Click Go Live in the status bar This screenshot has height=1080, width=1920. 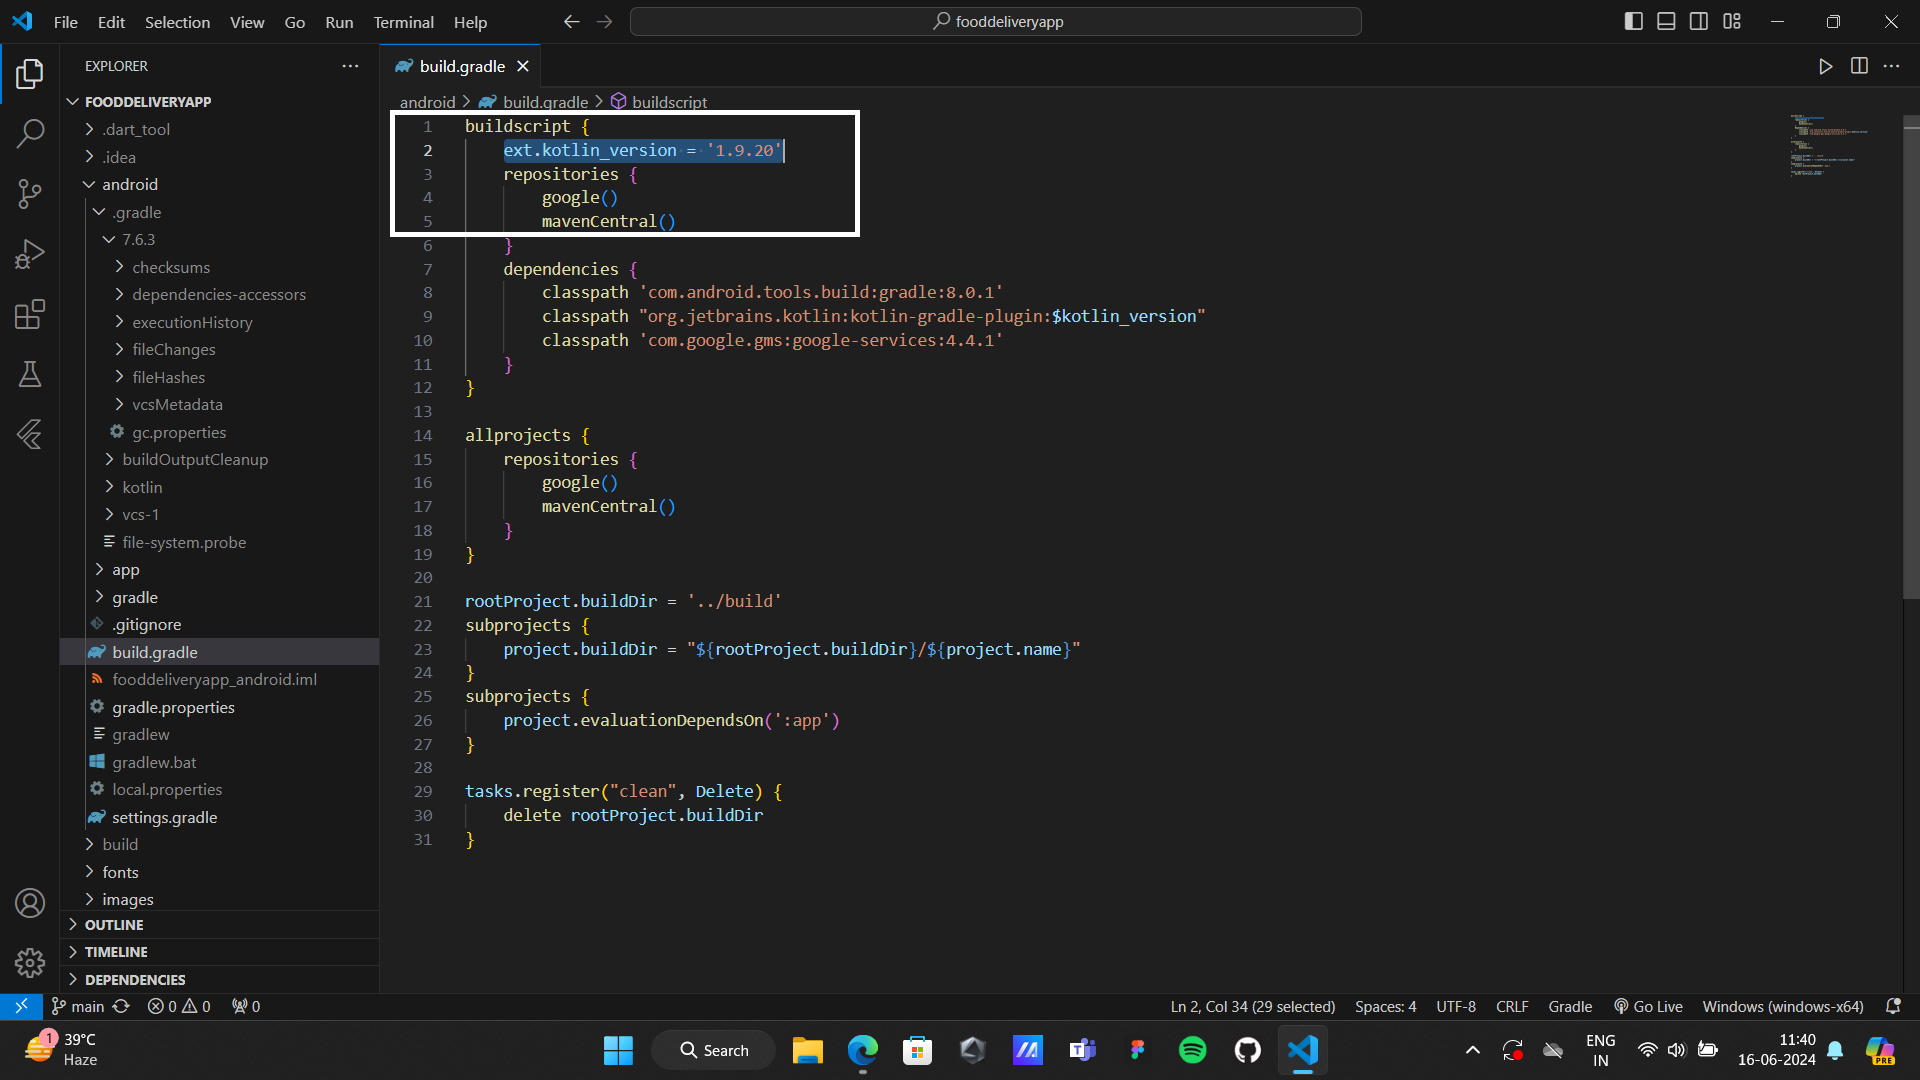1648,1006
